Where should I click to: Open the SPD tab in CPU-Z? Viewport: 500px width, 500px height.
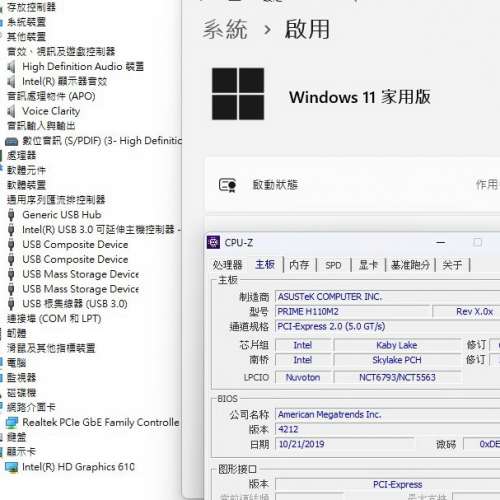click(x=333, y=265)
